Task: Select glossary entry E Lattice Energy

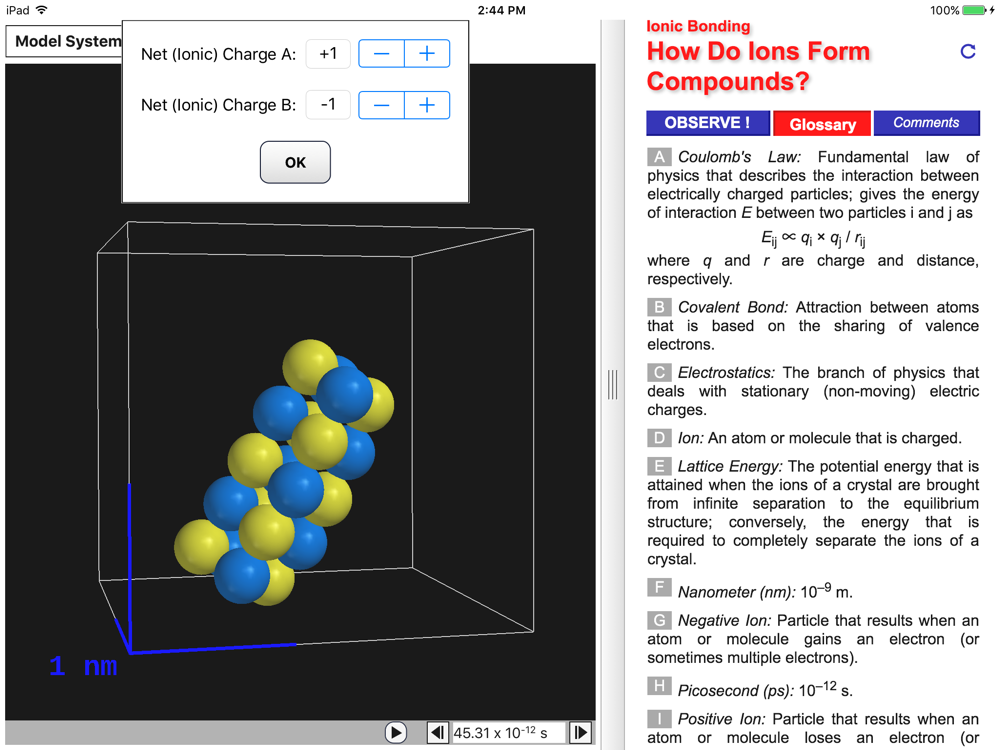Action: (659, 466)
